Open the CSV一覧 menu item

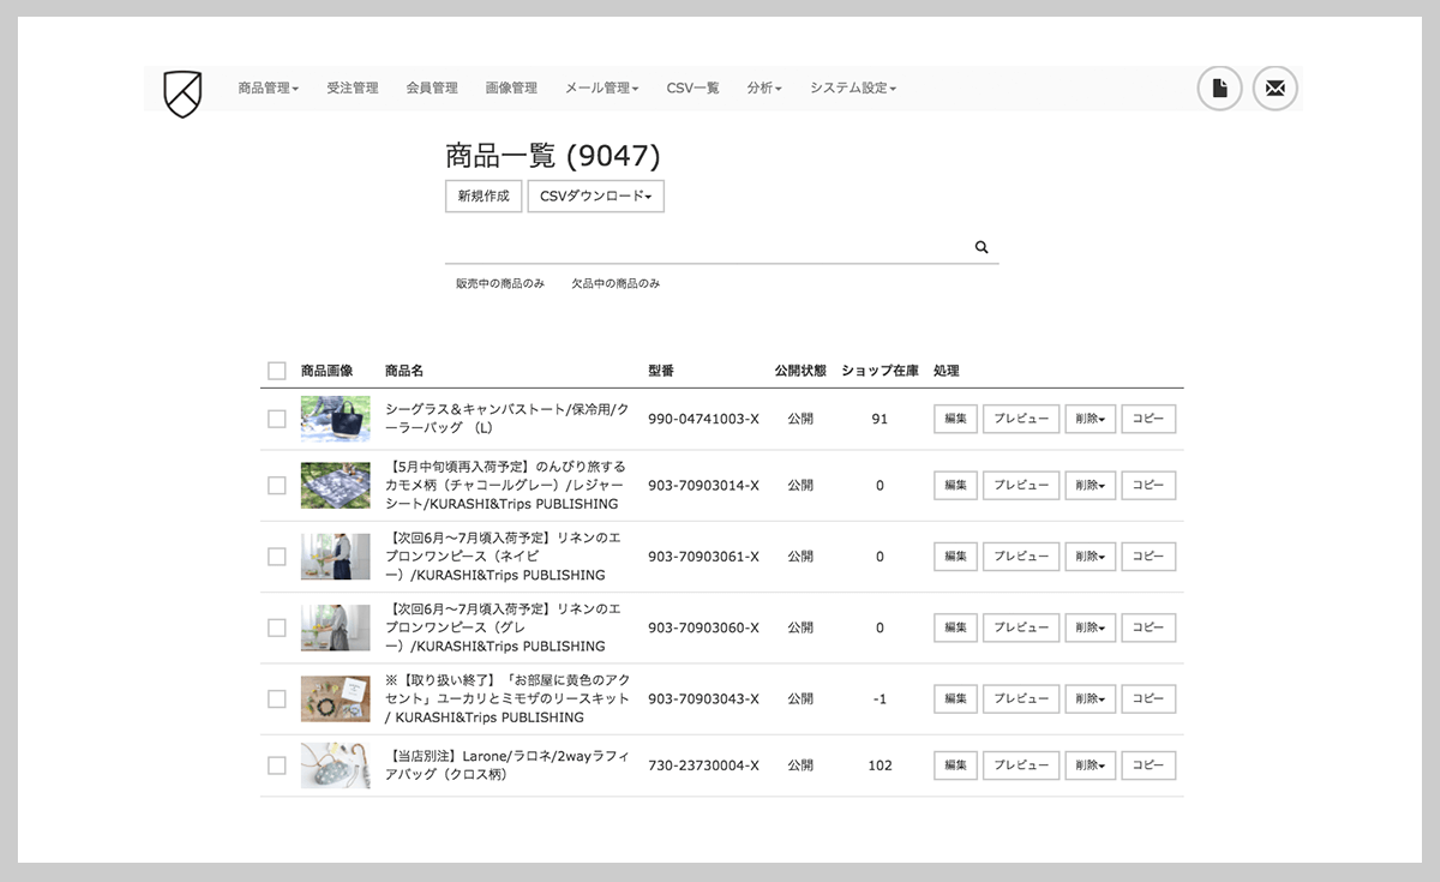tap(692, 88)
